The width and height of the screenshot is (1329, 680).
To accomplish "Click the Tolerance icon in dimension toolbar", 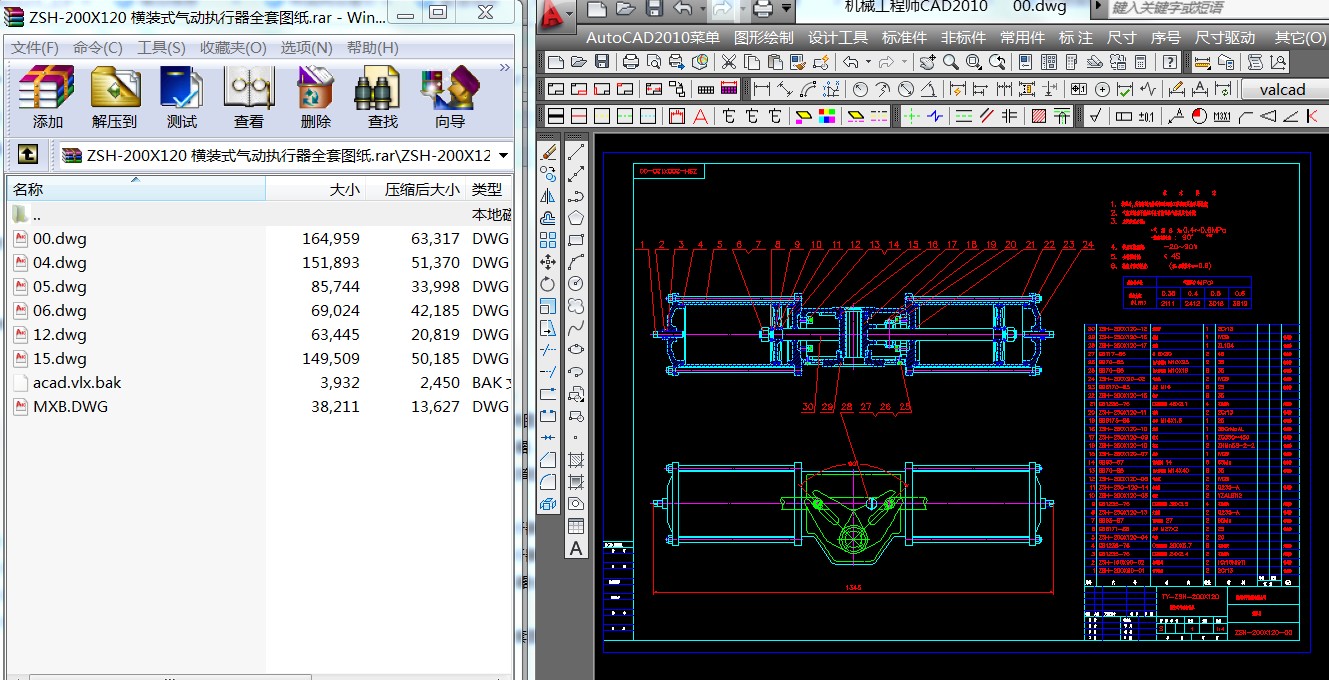I will point(1078,89).
